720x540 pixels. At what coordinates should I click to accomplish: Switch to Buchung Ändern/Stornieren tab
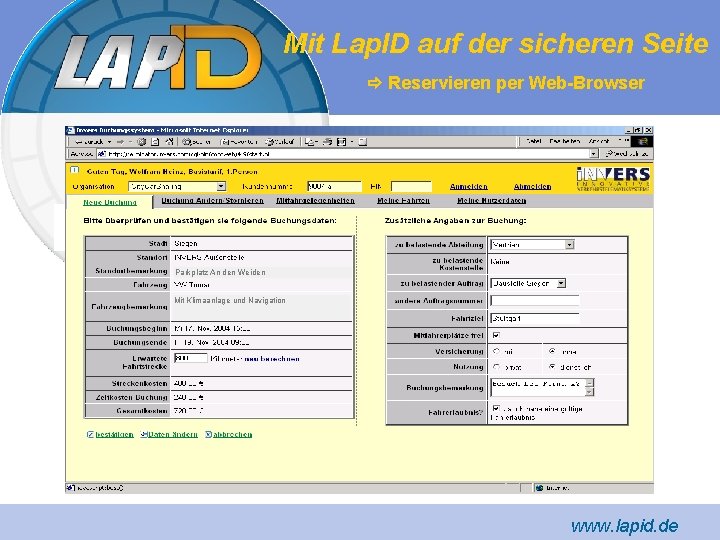[213, 201]
